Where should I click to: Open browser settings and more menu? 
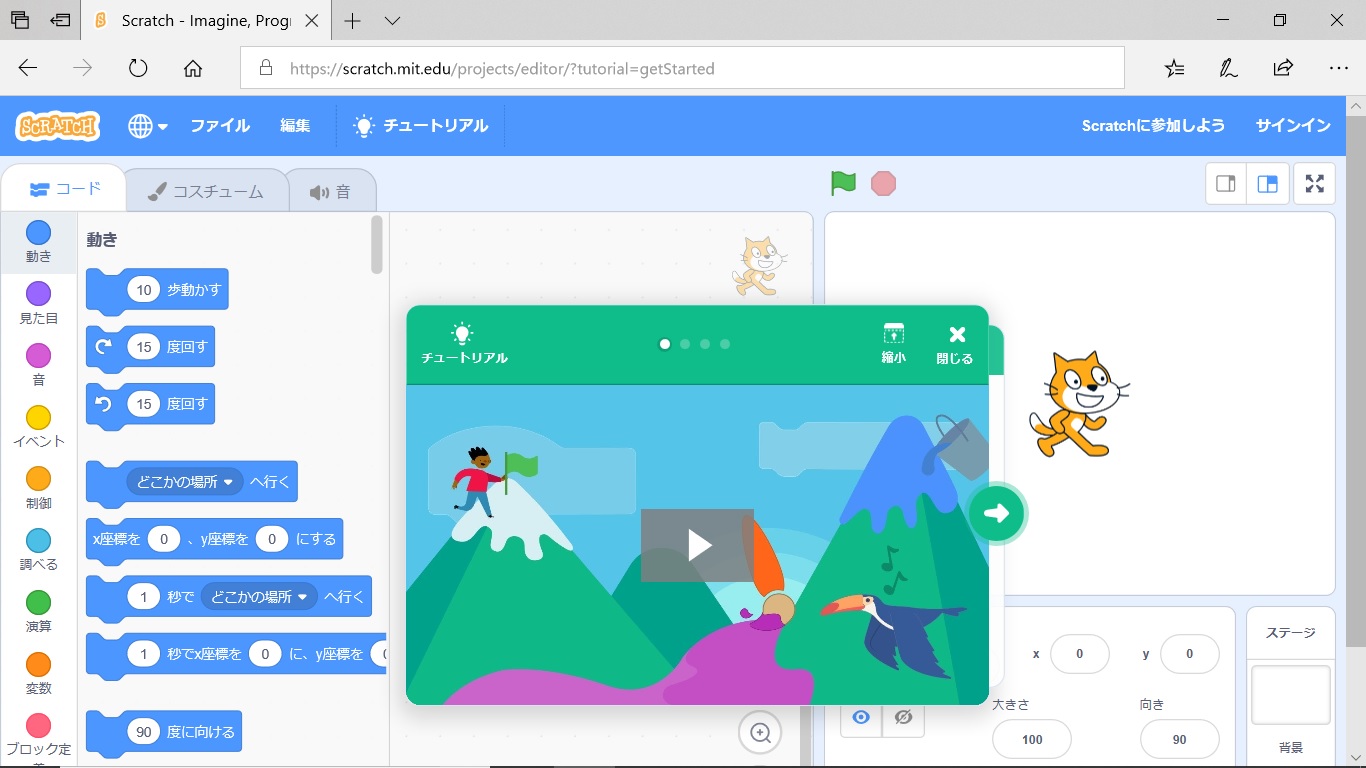click(1339, 68)
